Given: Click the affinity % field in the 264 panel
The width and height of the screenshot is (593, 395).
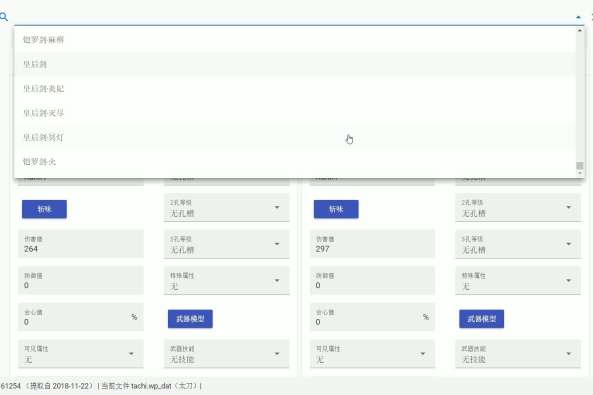Looking at the screenshot, I should click(x=81, y=317).
